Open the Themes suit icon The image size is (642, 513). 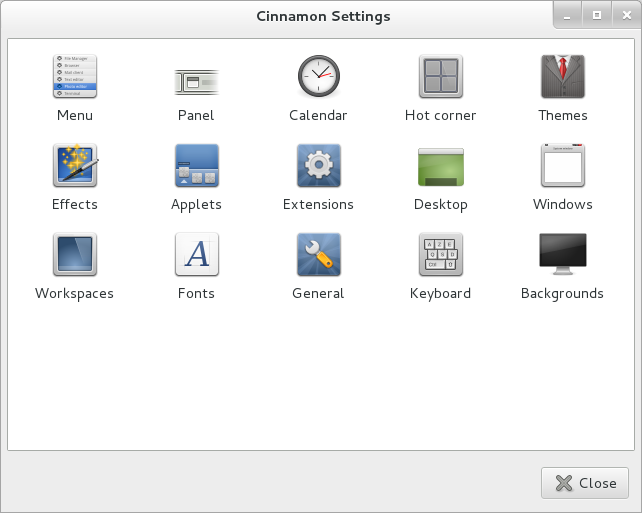click(x=563, y=76)
